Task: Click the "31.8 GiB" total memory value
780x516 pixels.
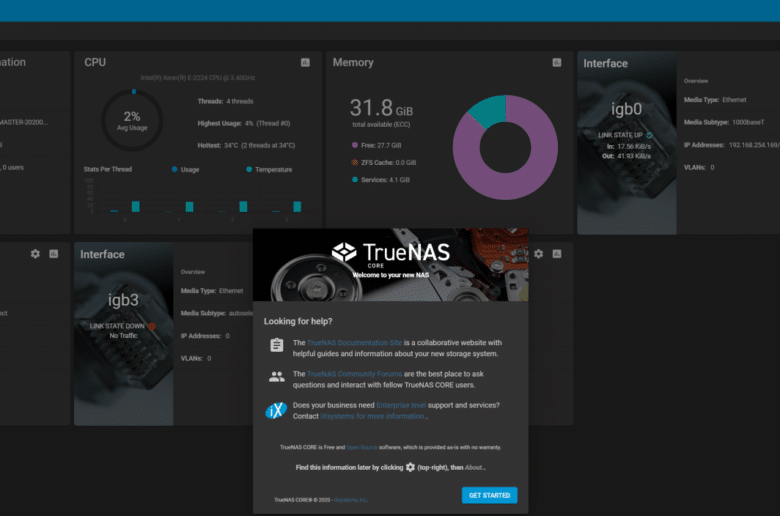Action: 381,107
